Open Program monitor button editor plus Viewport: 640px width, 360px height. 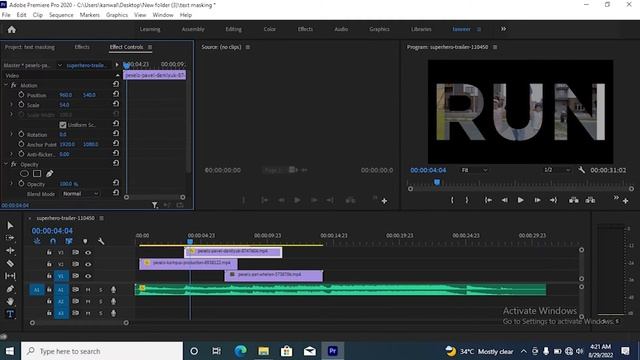coord(625,201)
